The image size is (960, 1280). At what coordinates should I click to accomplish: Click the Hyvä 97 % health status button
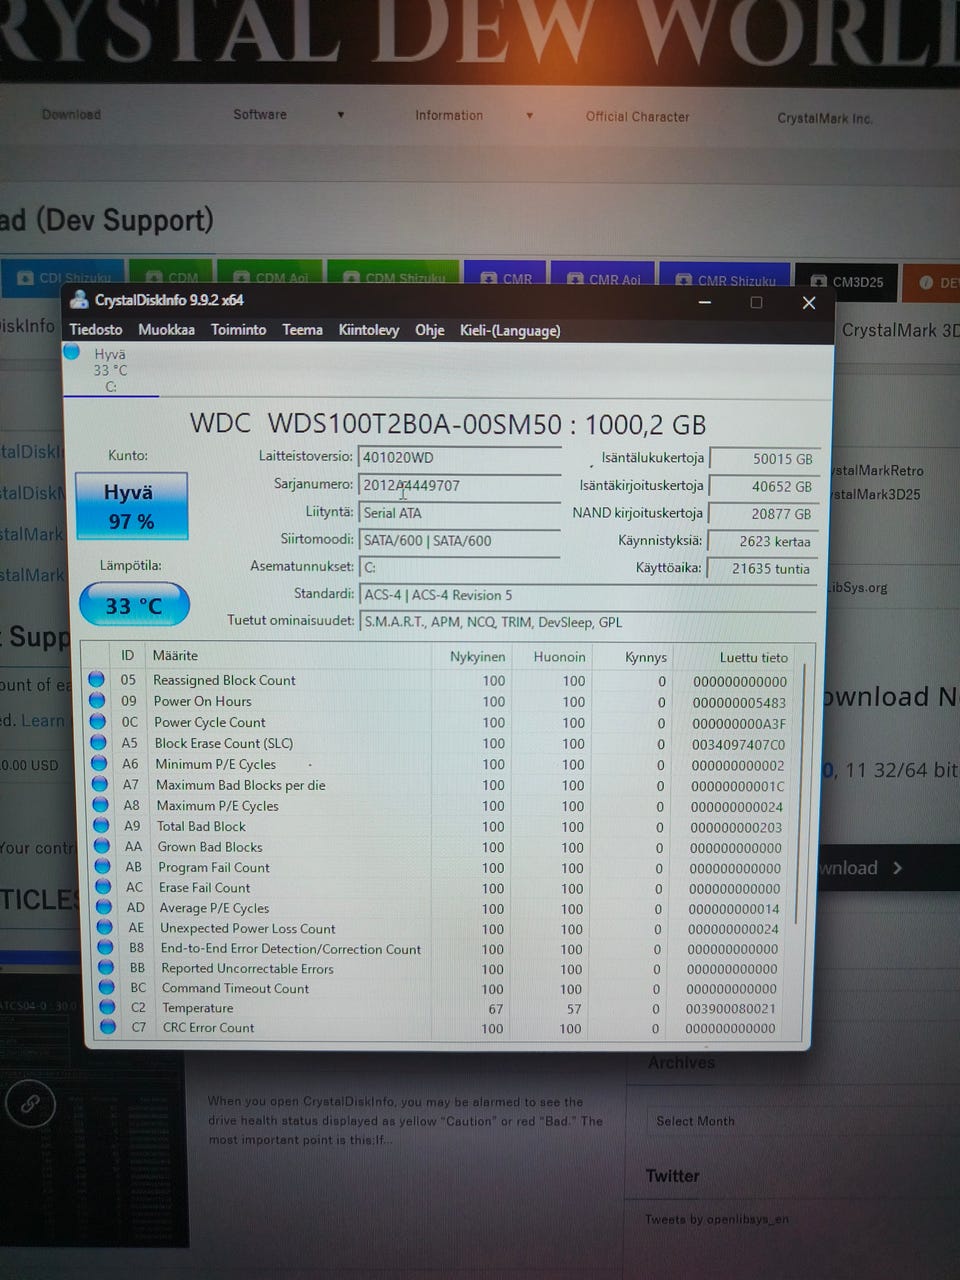coord(131,506)
